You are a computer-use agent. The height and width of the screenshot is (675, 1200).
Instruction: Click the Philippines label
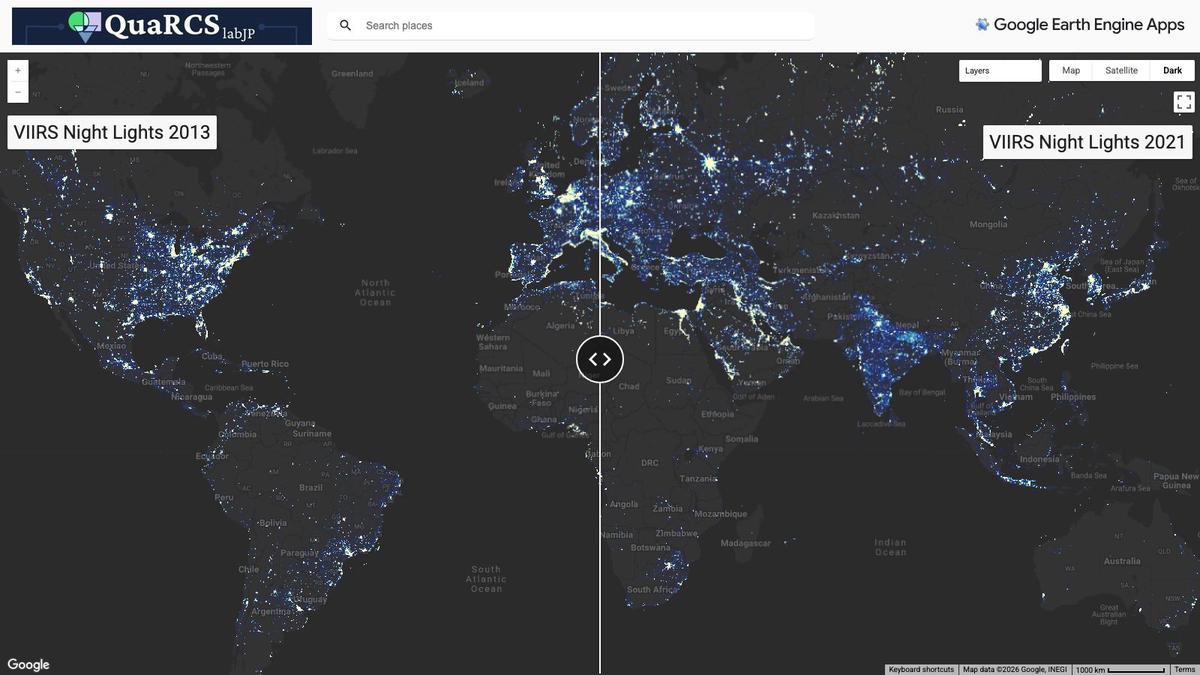tap(1073, 397)
